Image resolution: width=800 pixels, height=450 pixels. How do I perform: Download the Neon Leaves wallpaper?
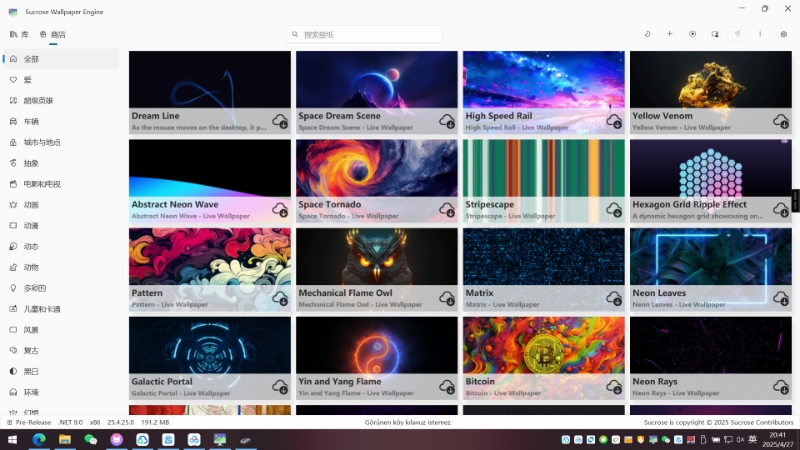pyautogui.click(x=781, y=298)
